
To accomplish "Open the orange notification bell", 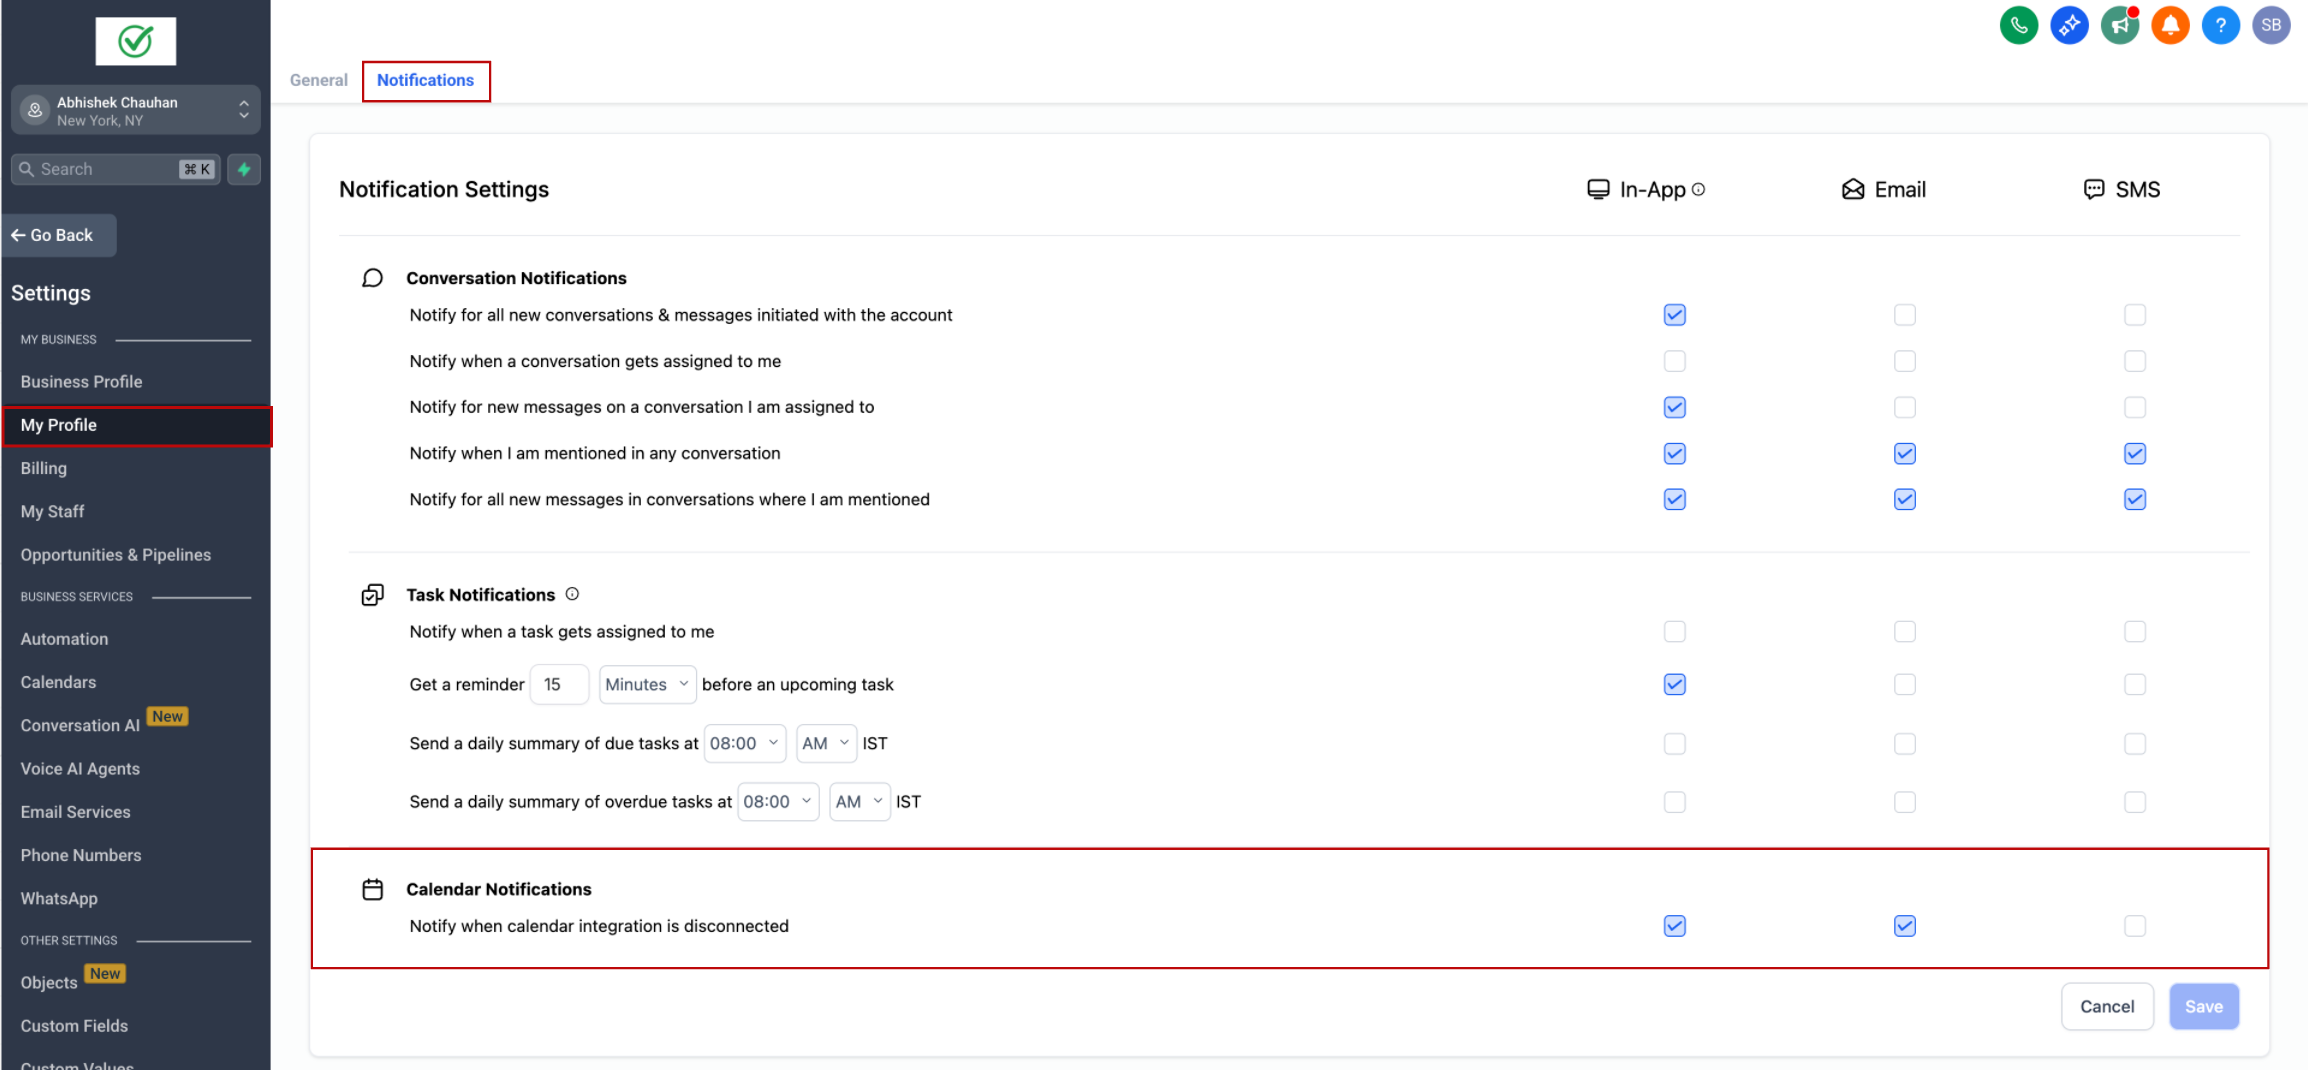I will (x=2170, y=25).
